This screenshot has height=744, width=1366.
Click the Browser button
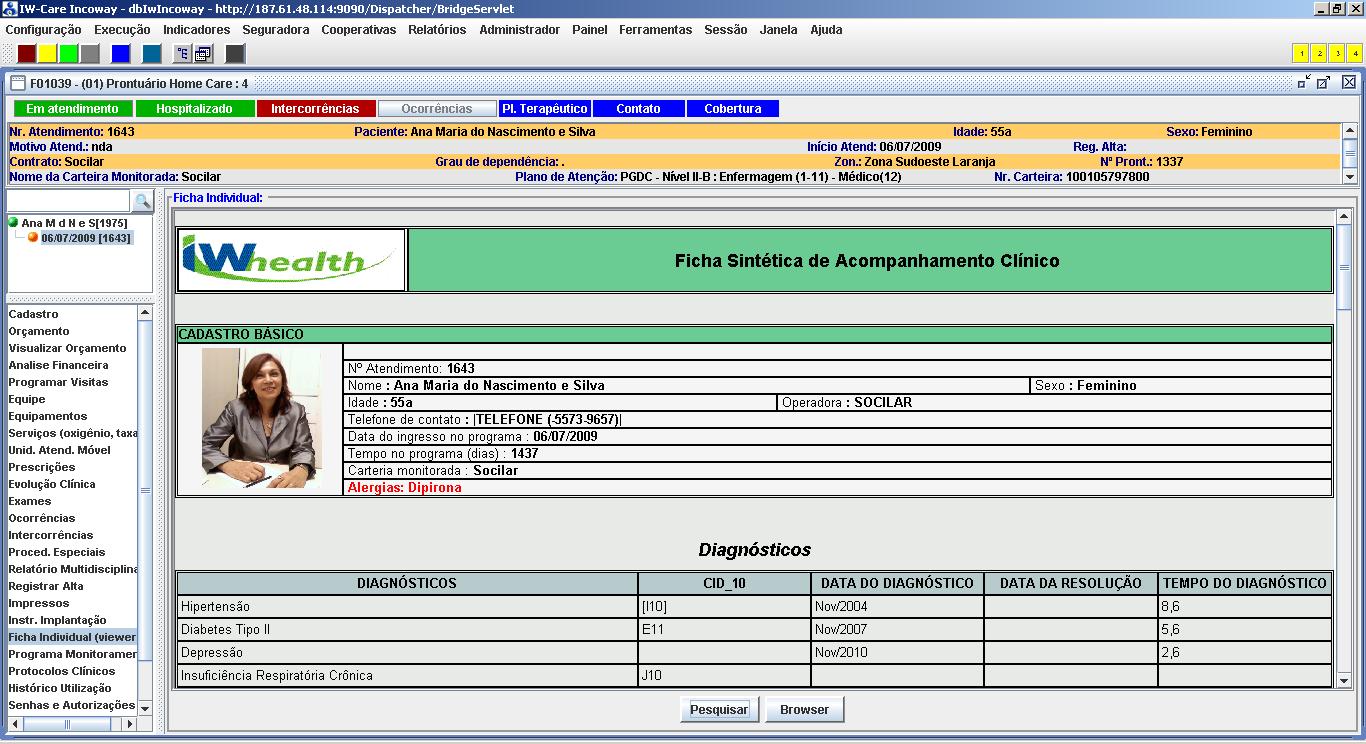pos(805,710)
